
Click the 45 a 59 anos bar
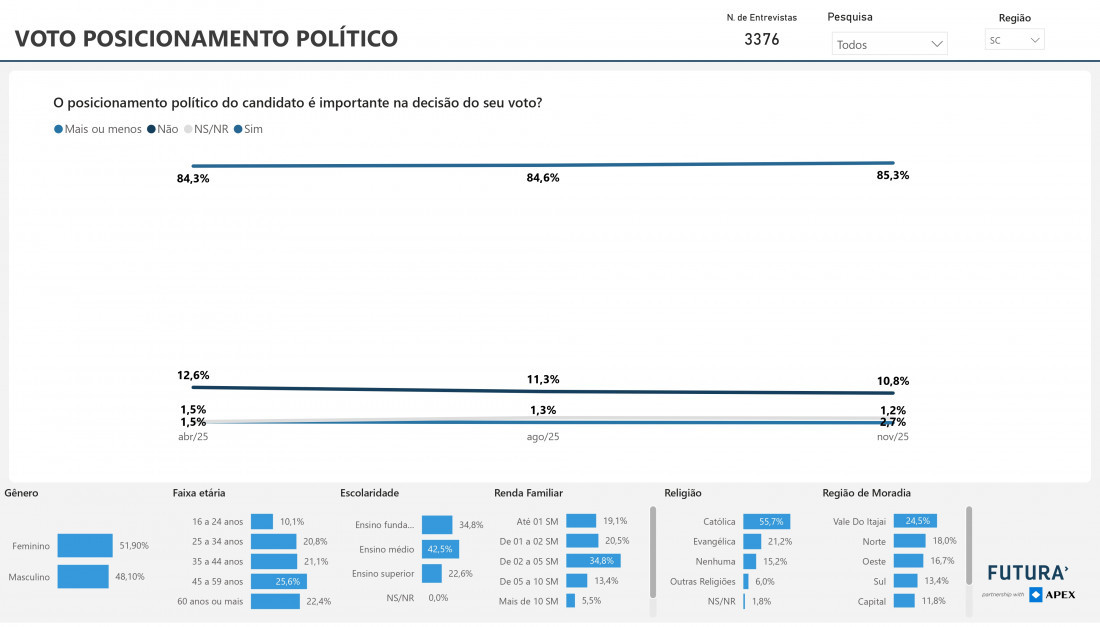point(278,581)
